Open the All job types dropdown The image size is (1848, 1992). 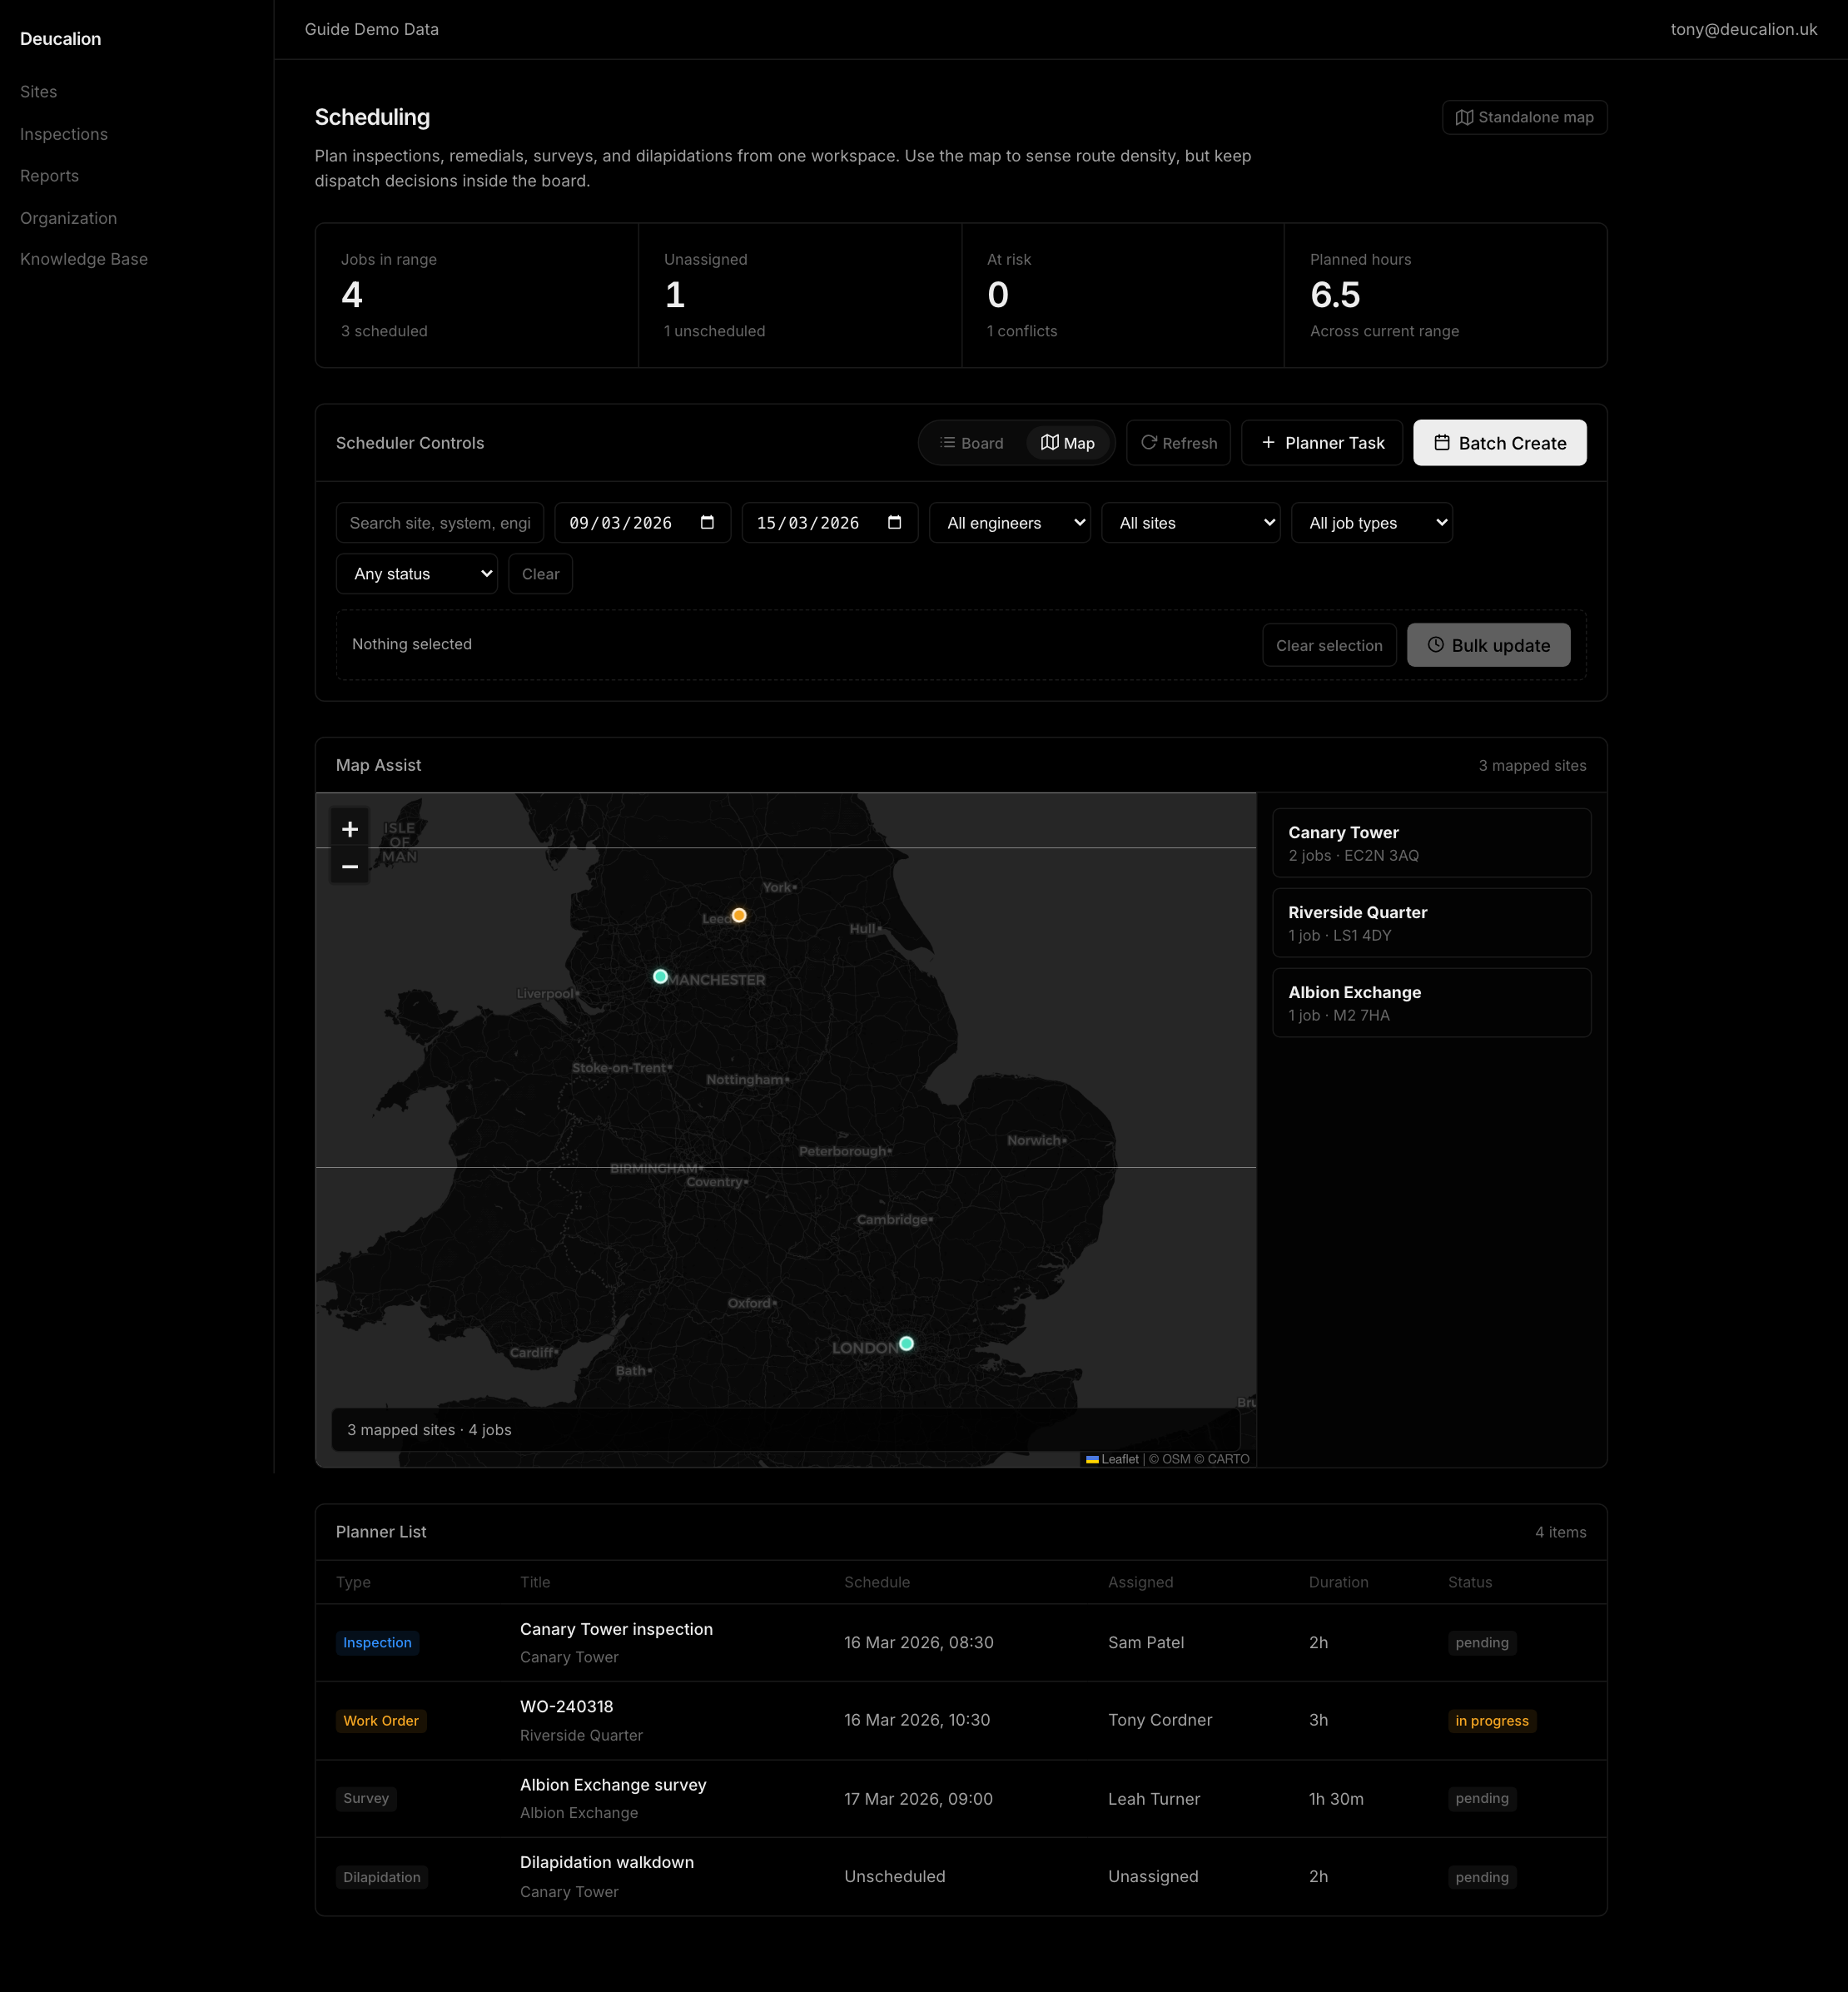tap(1371, 522)
